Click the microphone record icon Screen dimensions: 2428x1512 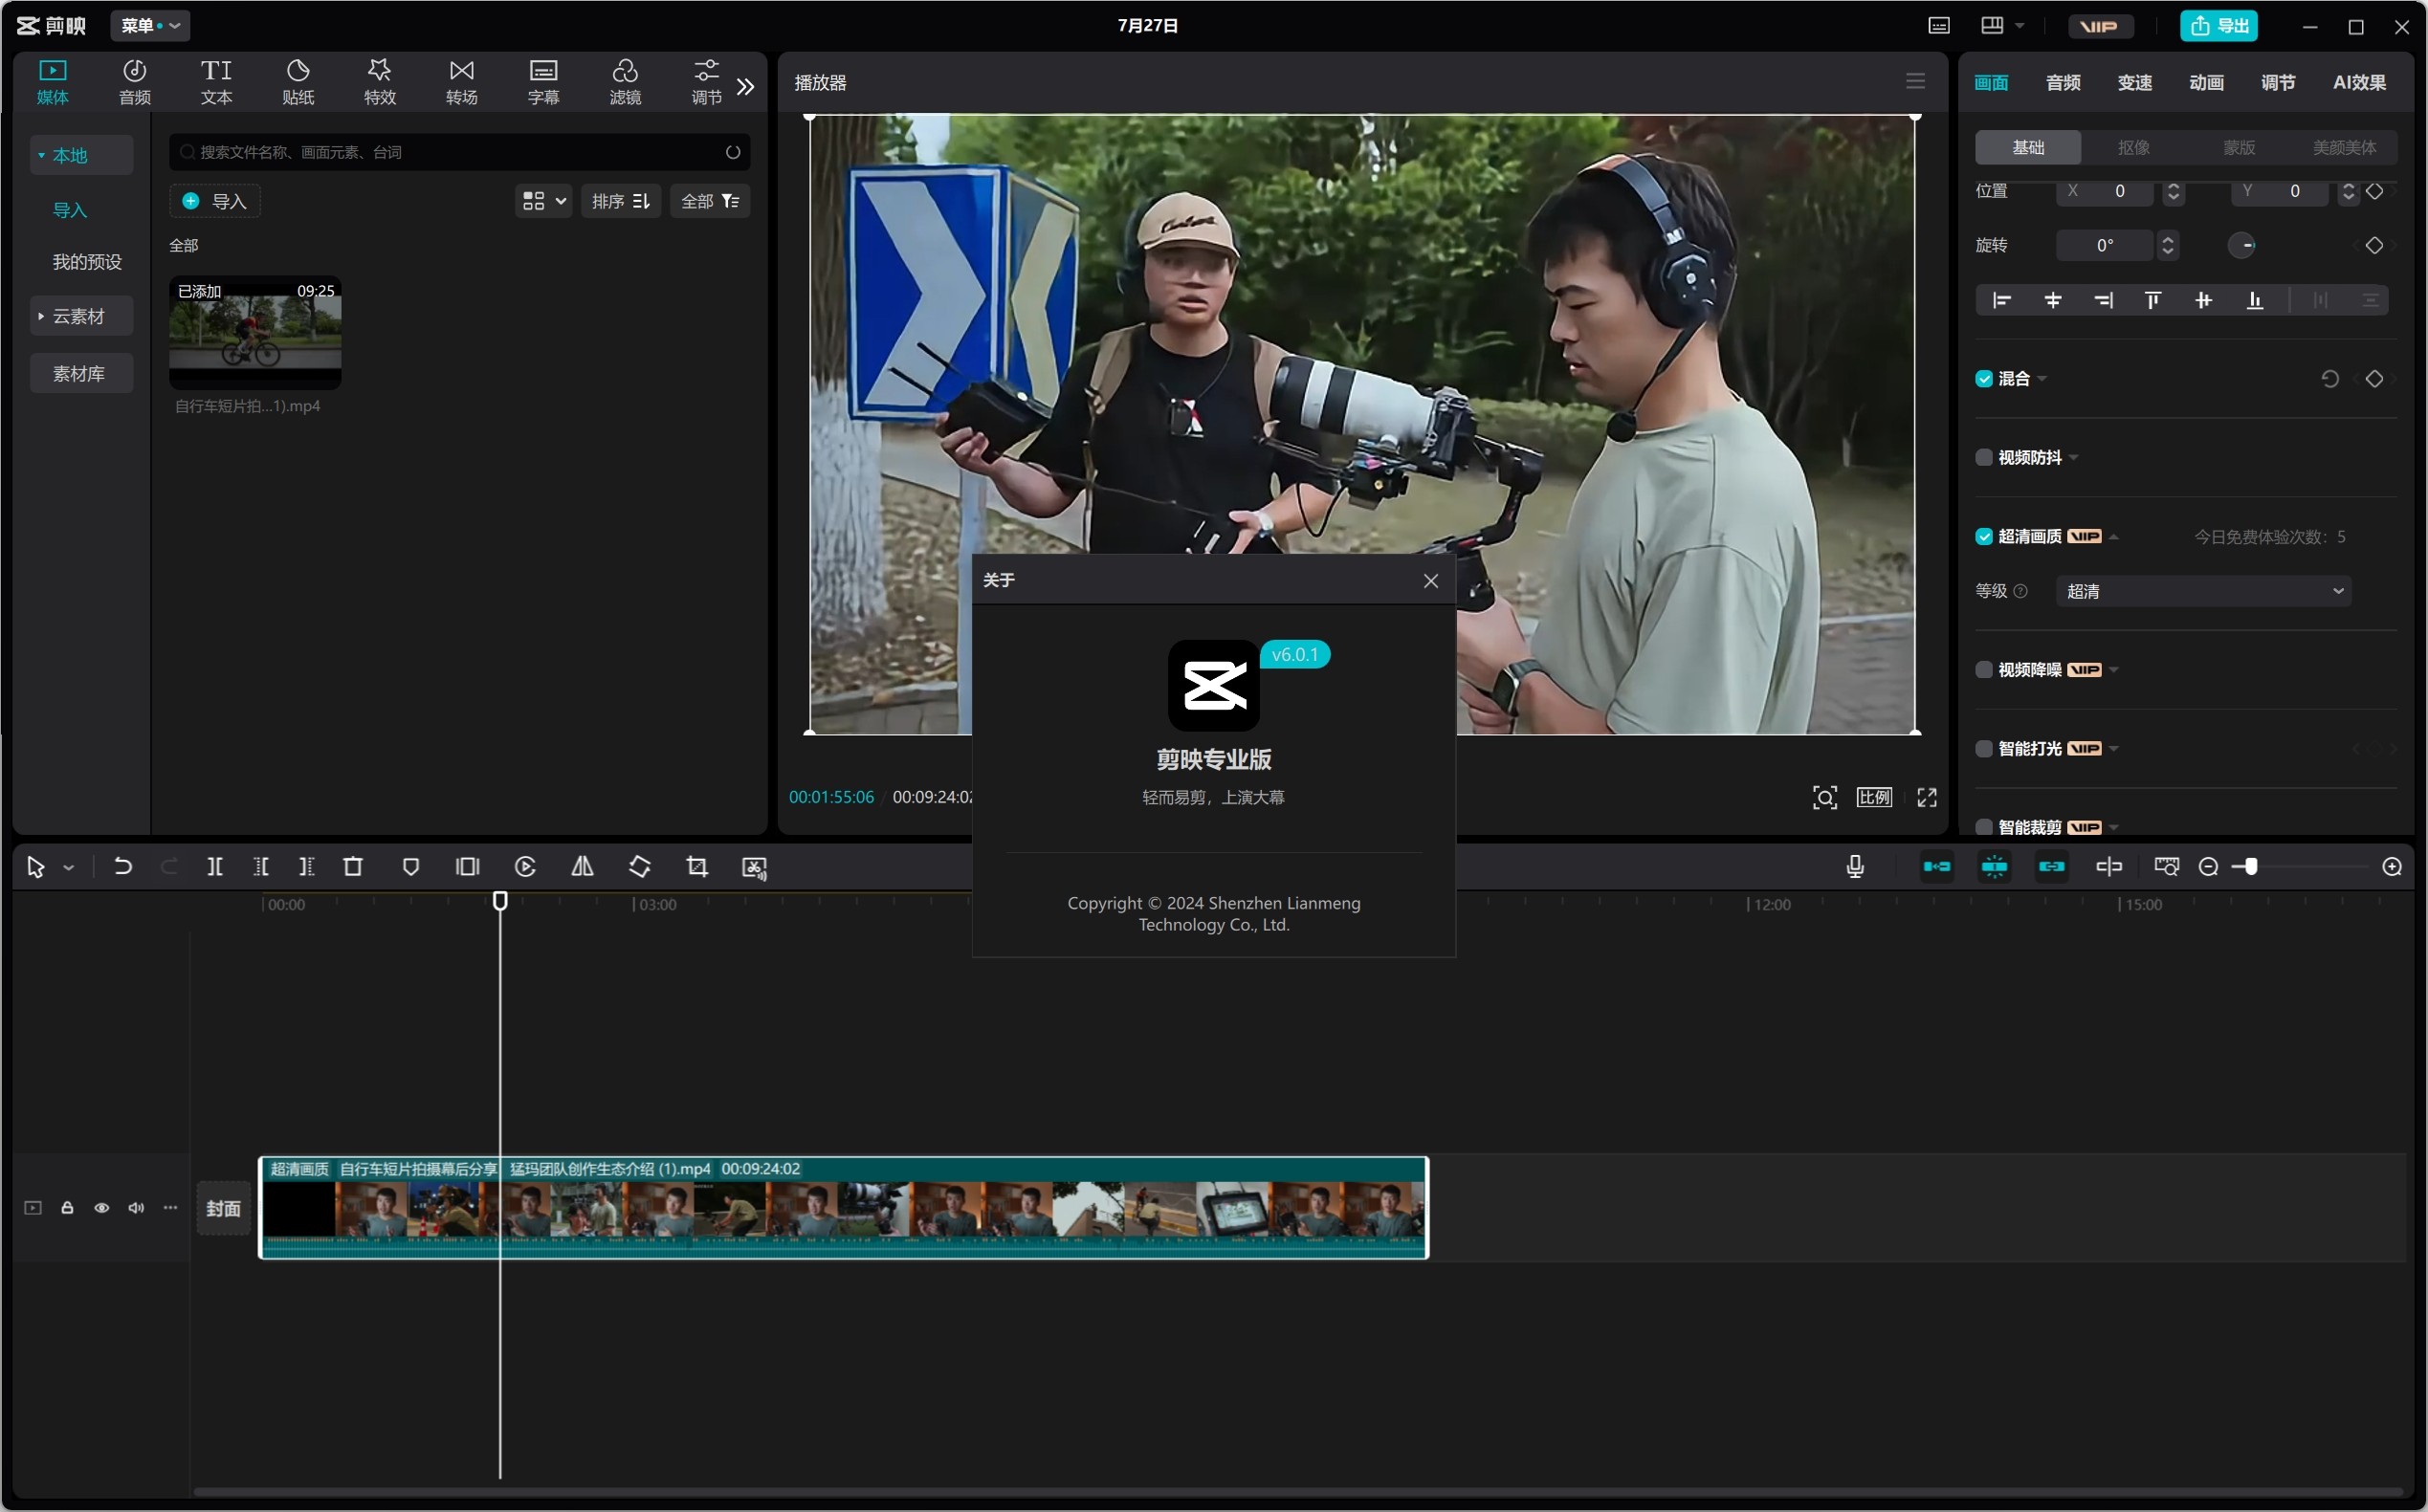pos(1855,867)
